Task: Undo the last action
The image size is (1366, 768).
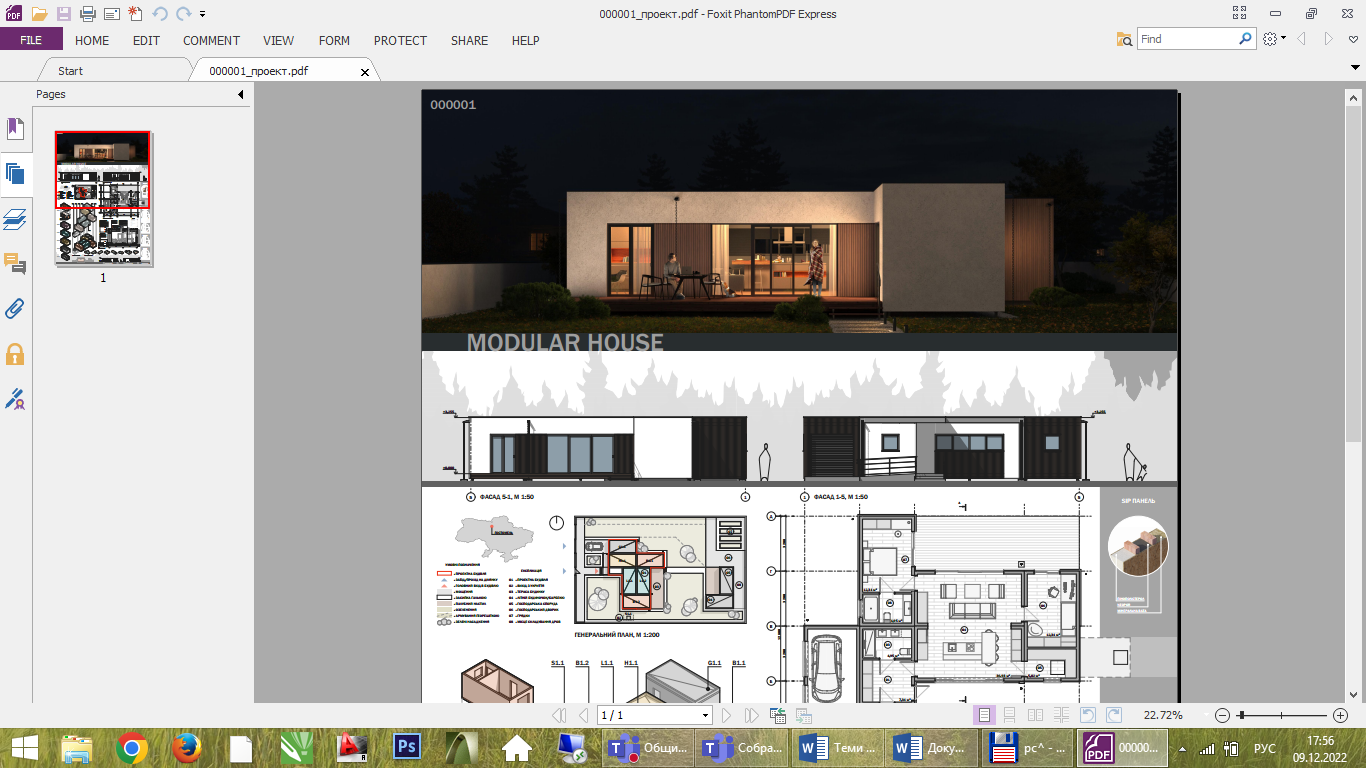Action: pyautogui.click(x=160, y=14)
